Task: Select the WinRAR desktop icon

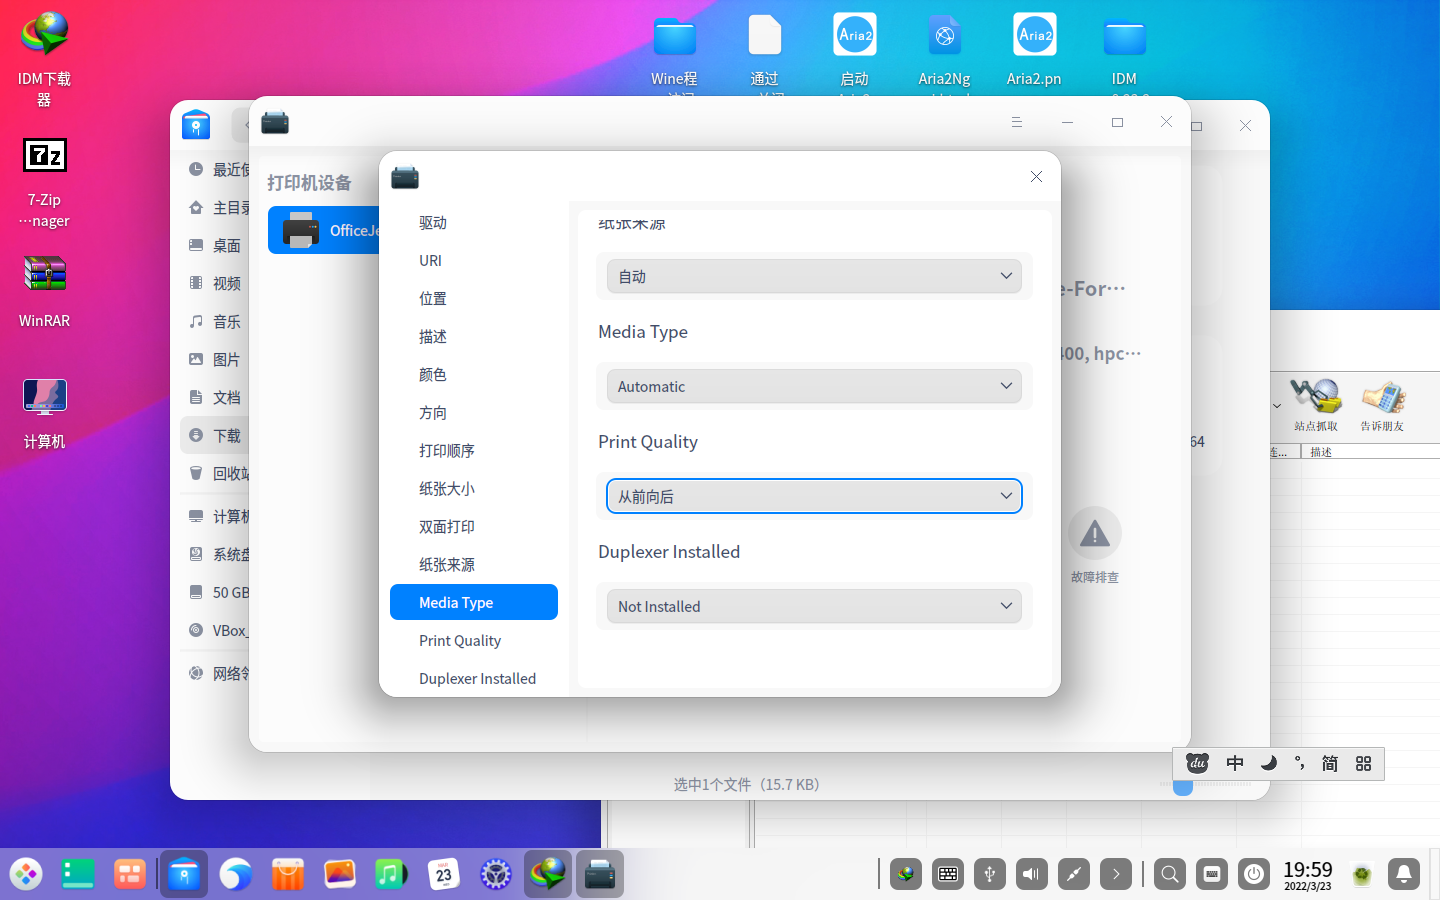Action: tap(45, 292)
